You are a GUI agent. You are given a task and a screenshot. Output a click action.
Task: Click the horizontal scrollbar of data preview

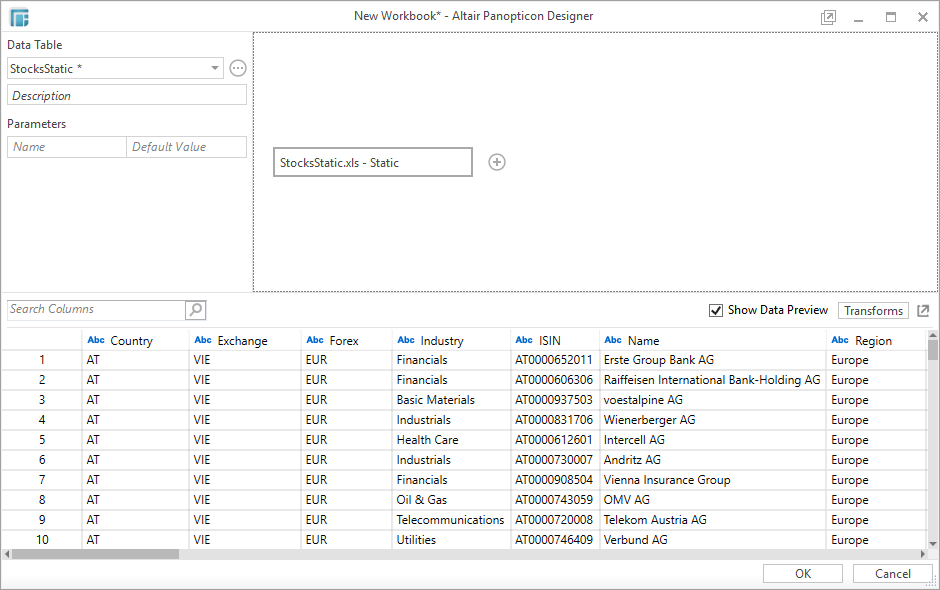95,553
